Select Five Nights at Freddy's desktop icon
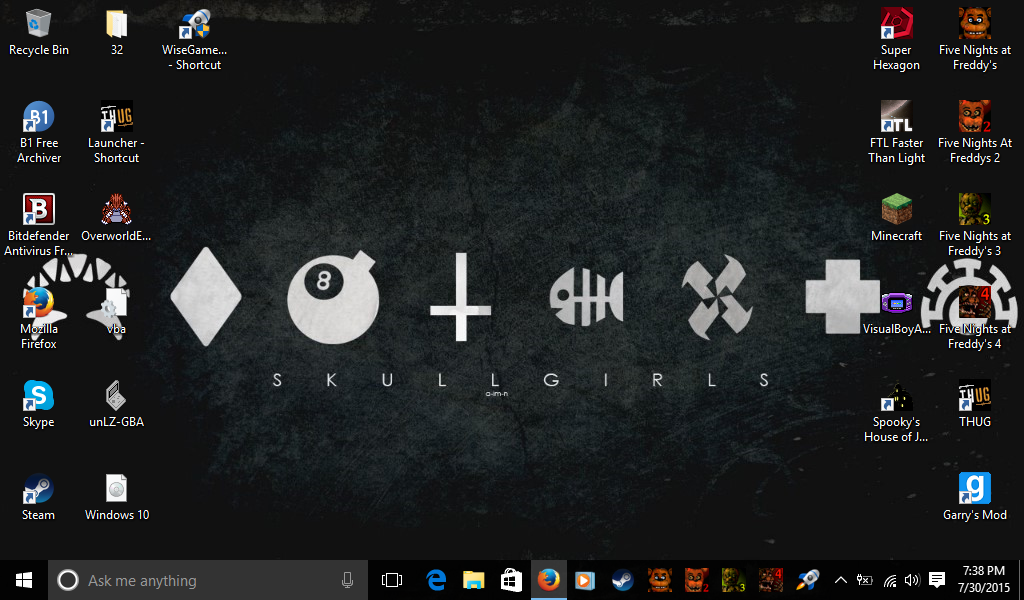The image size is (1024, 600). coord(974,39)
